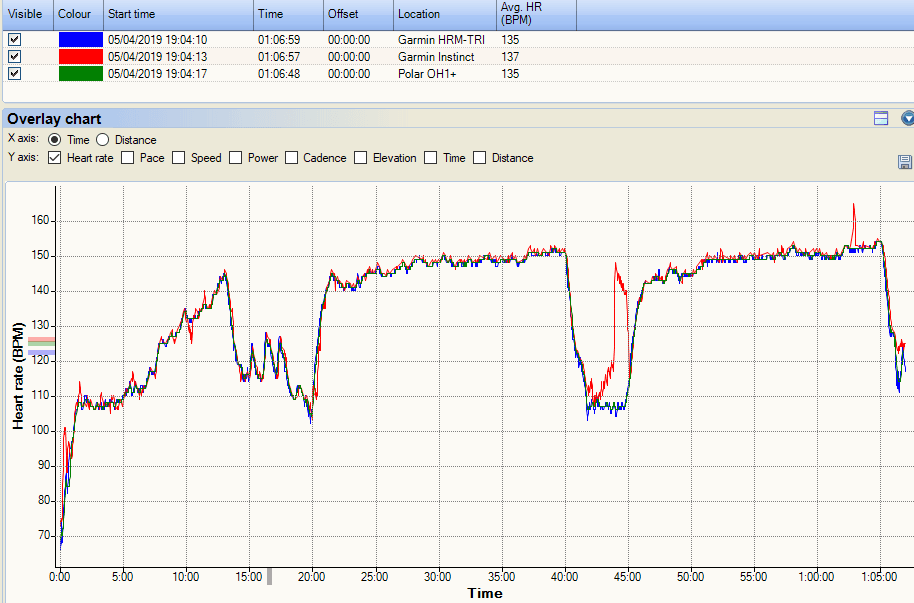Click the green colour swatch for Polar OH1+

pyautogui.click(x=81, y=73)
